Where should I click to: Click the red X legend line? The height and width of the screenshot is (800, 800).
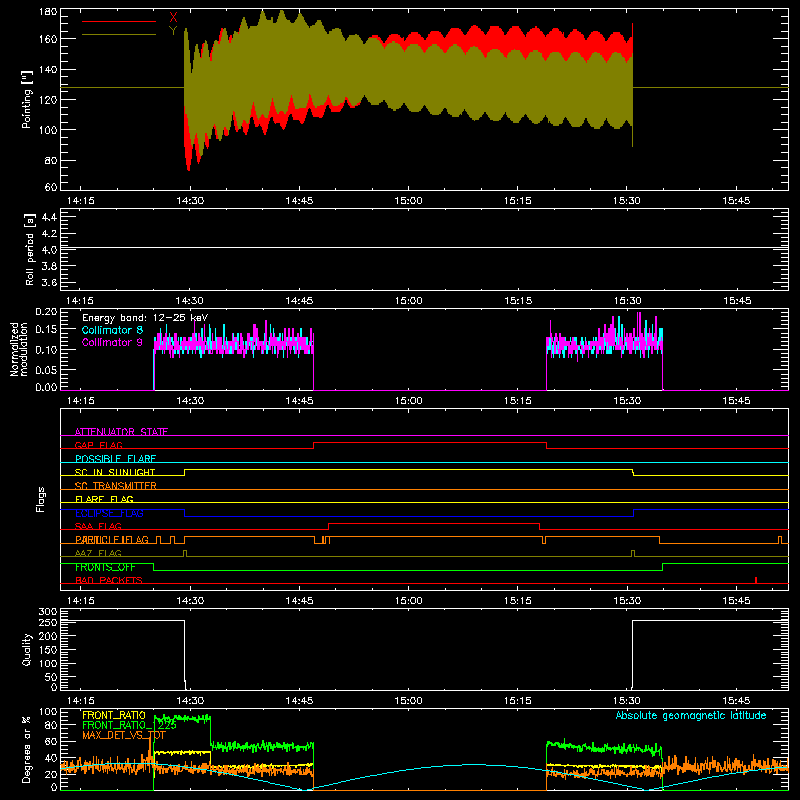(119, 21)
